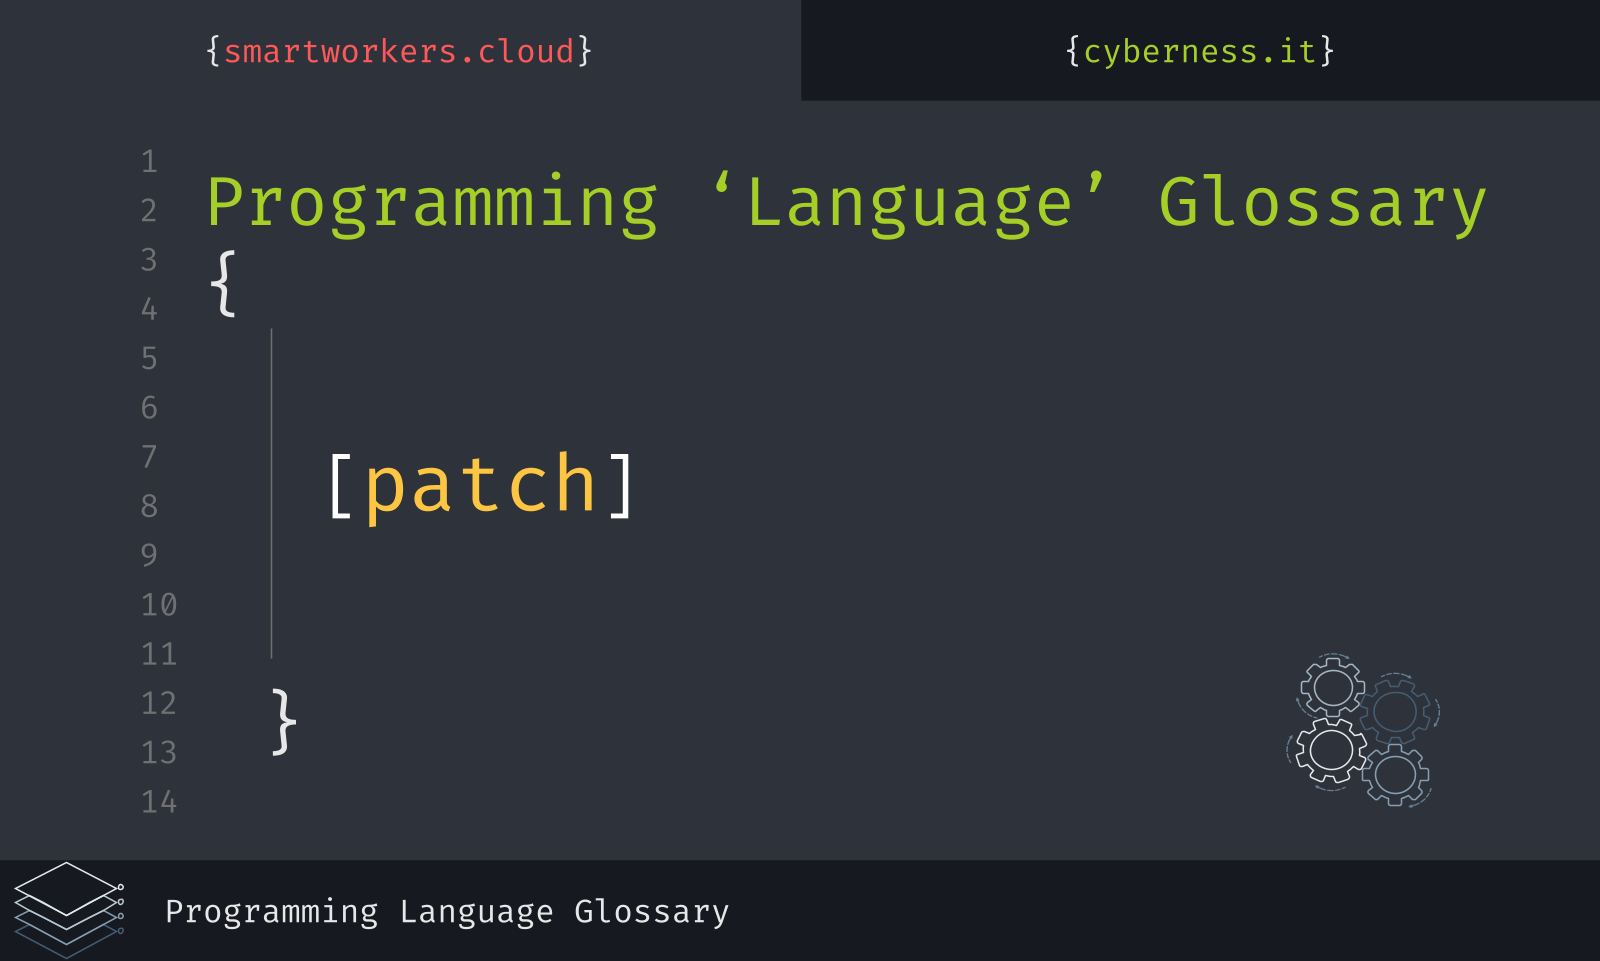Click the closing curly brace above the footer
This screenshot has width=1600, height=961.
[284, 721]
